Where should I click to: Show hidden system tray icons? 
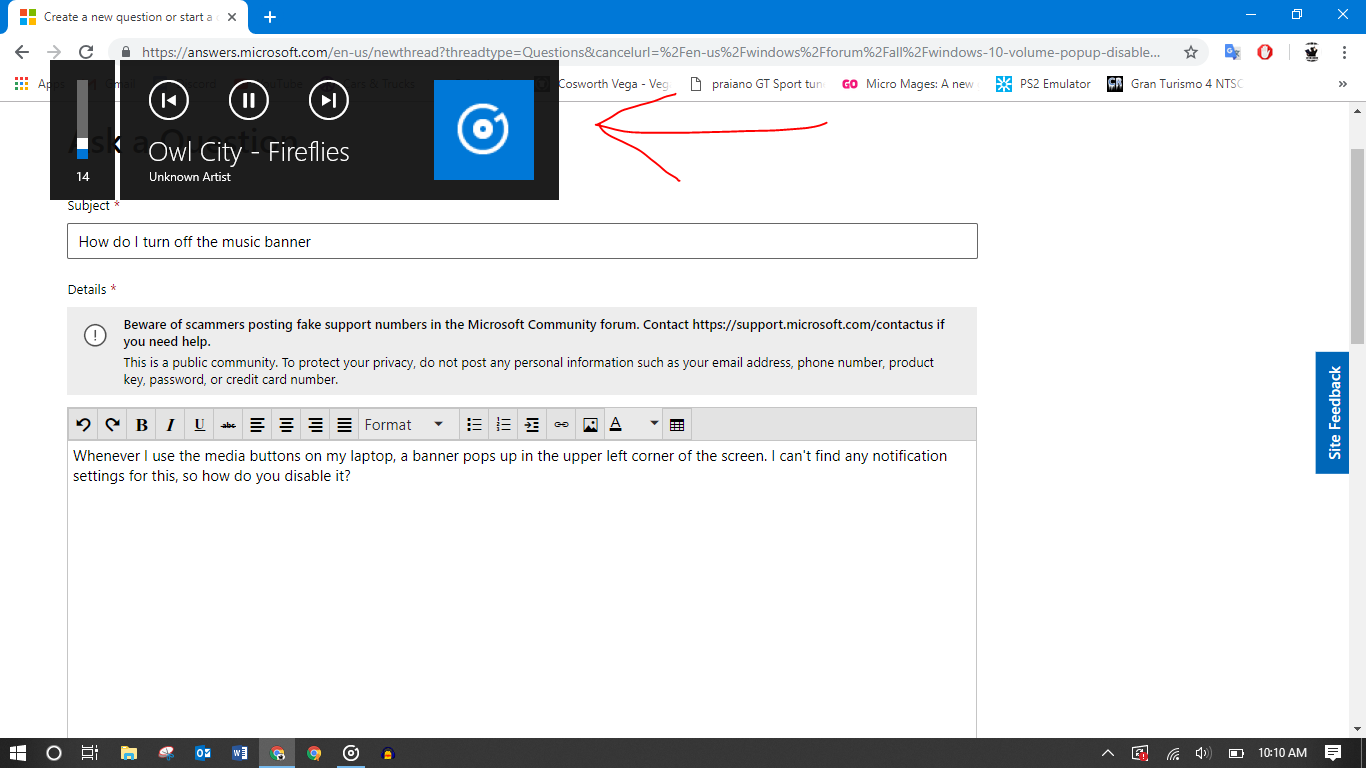coord(1108,753)
